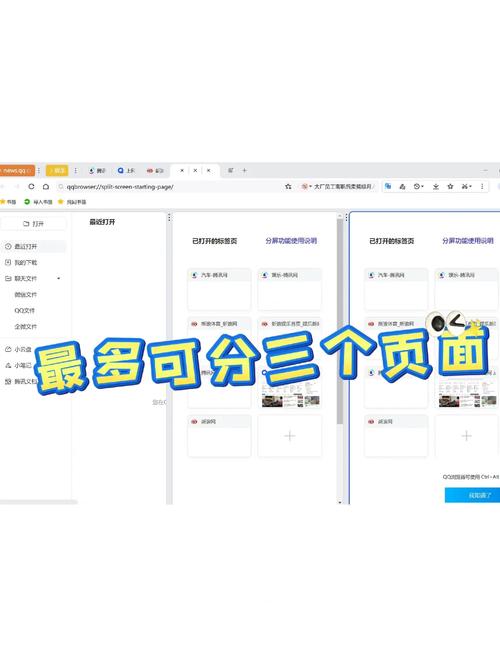
Task: Go to the browser home page icon
Action: click(46, 187)
